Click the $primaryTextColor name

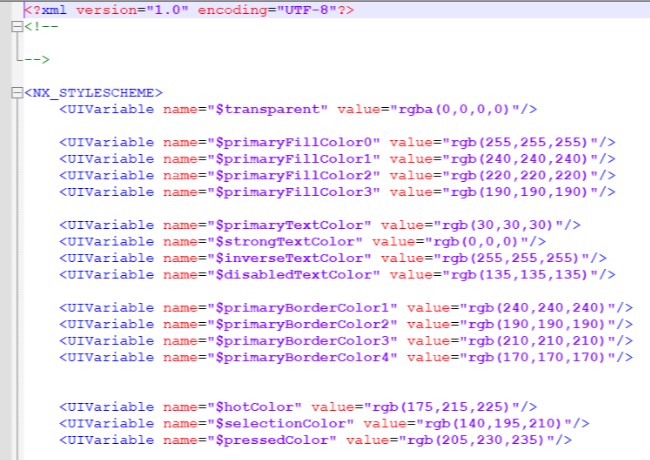coord(293,225)
